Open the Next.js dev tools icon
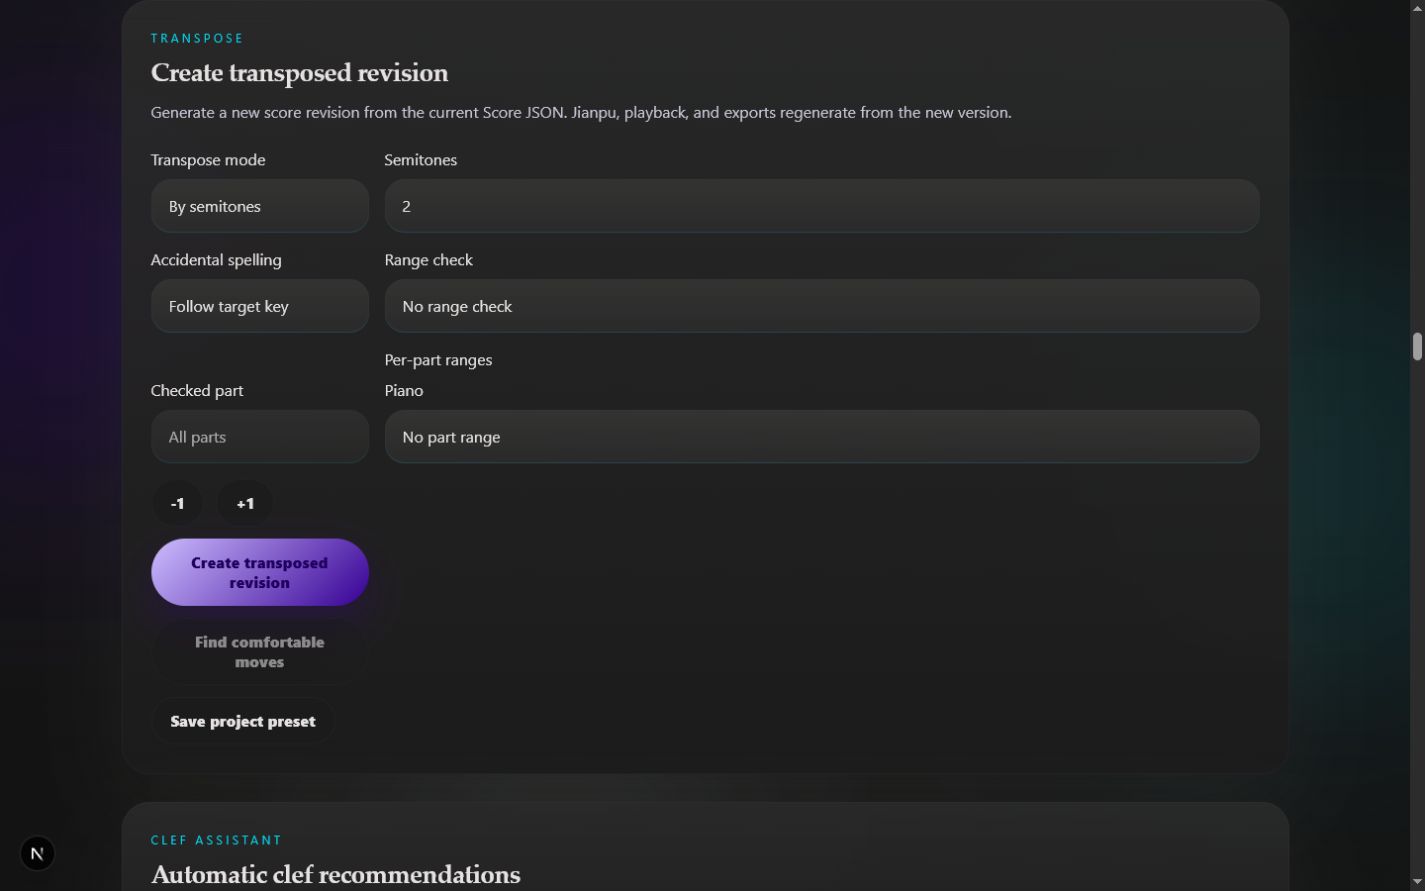 pyautogui.click(x=37, y=853)
